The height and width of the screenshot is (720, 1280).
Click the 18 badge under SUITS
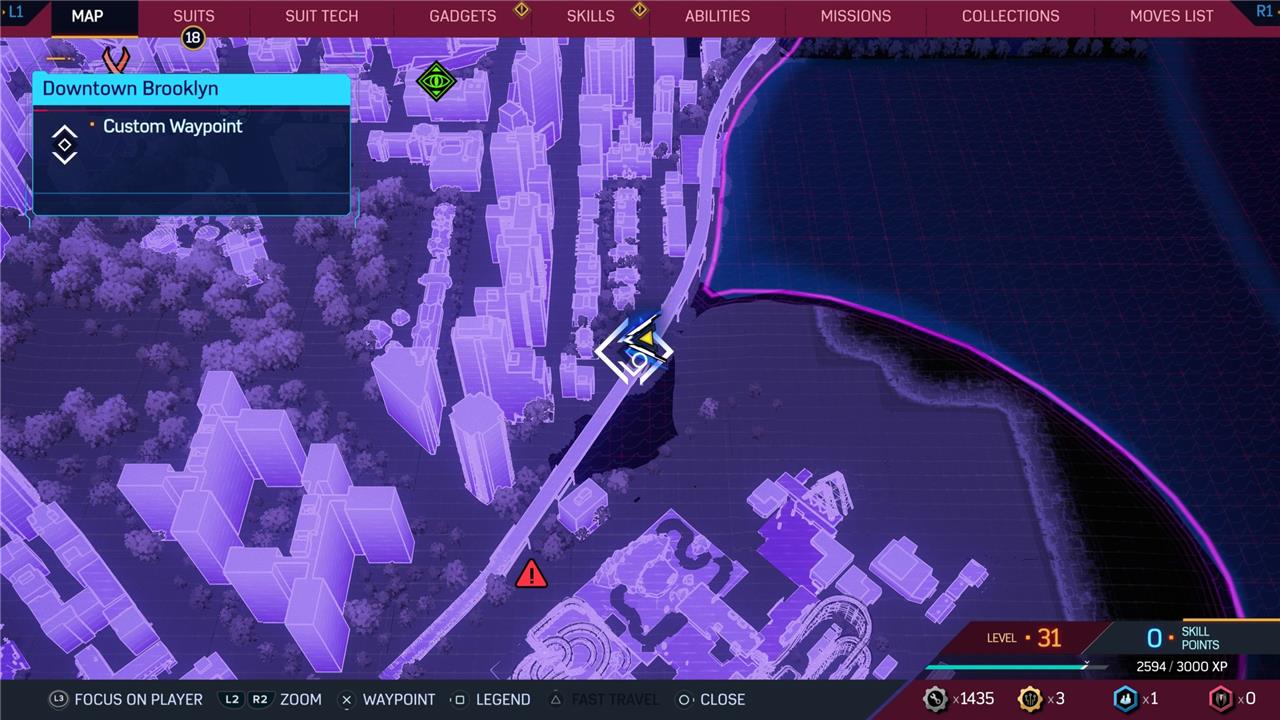coord(192,38)
